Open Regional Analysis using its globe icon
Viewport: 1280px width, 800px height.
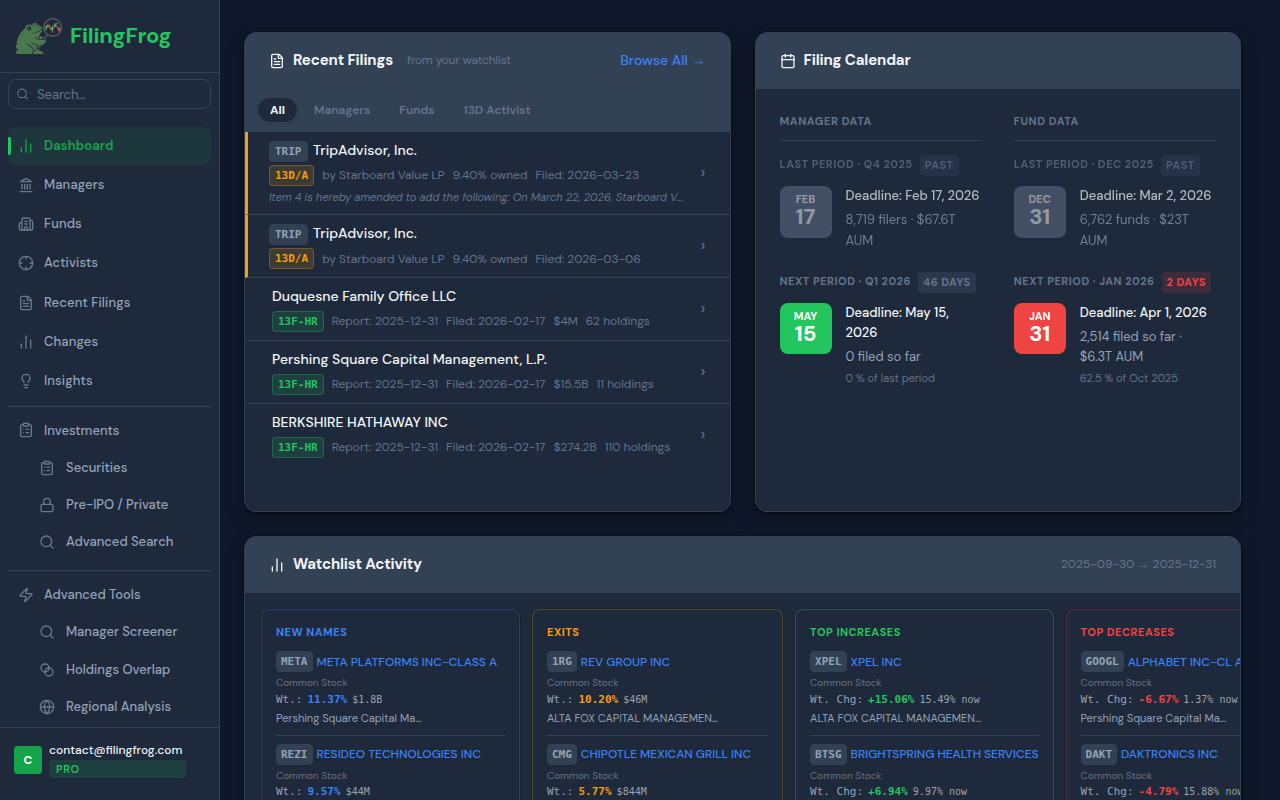click(x=47, y=706)
